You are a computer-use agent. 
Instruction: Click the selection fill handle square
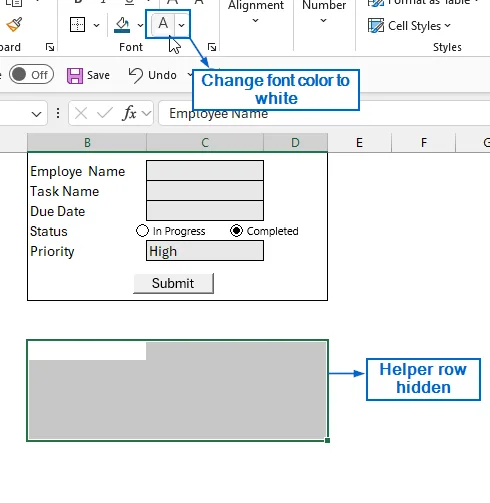tap(327, 440)
